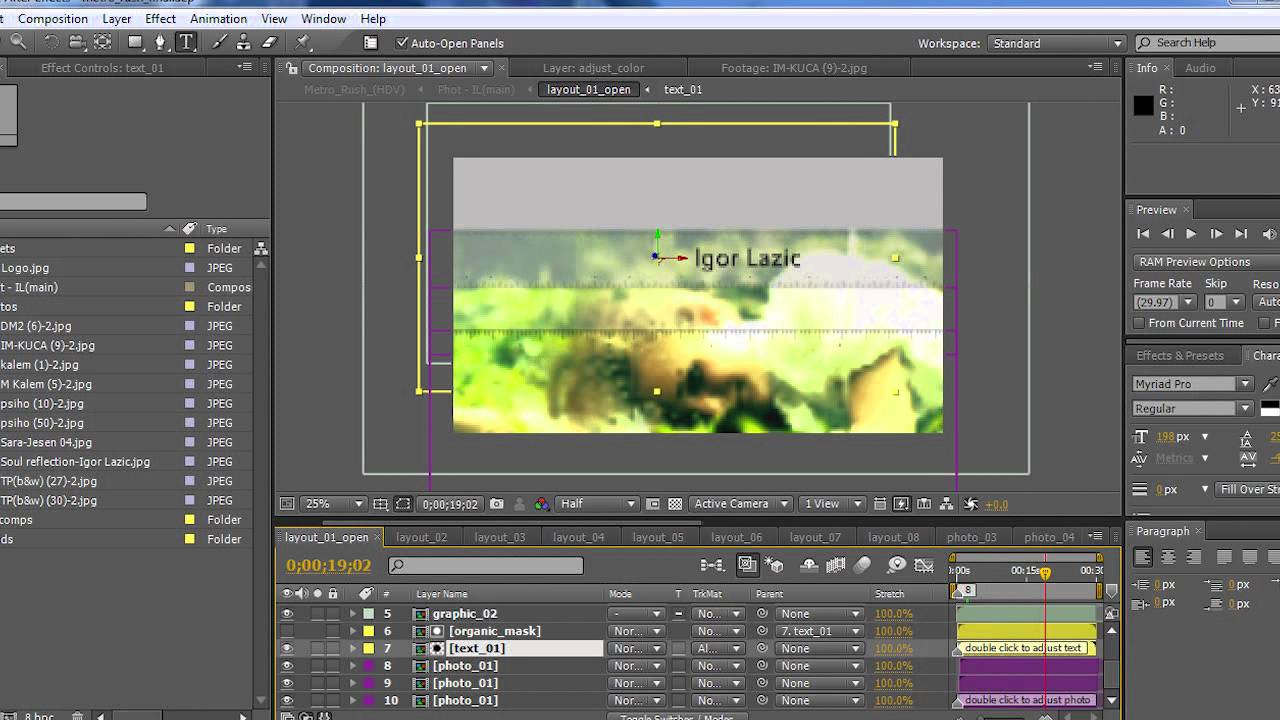Select the Eraser tool
The image size is (1280, 720).
(x=269, y=42)
